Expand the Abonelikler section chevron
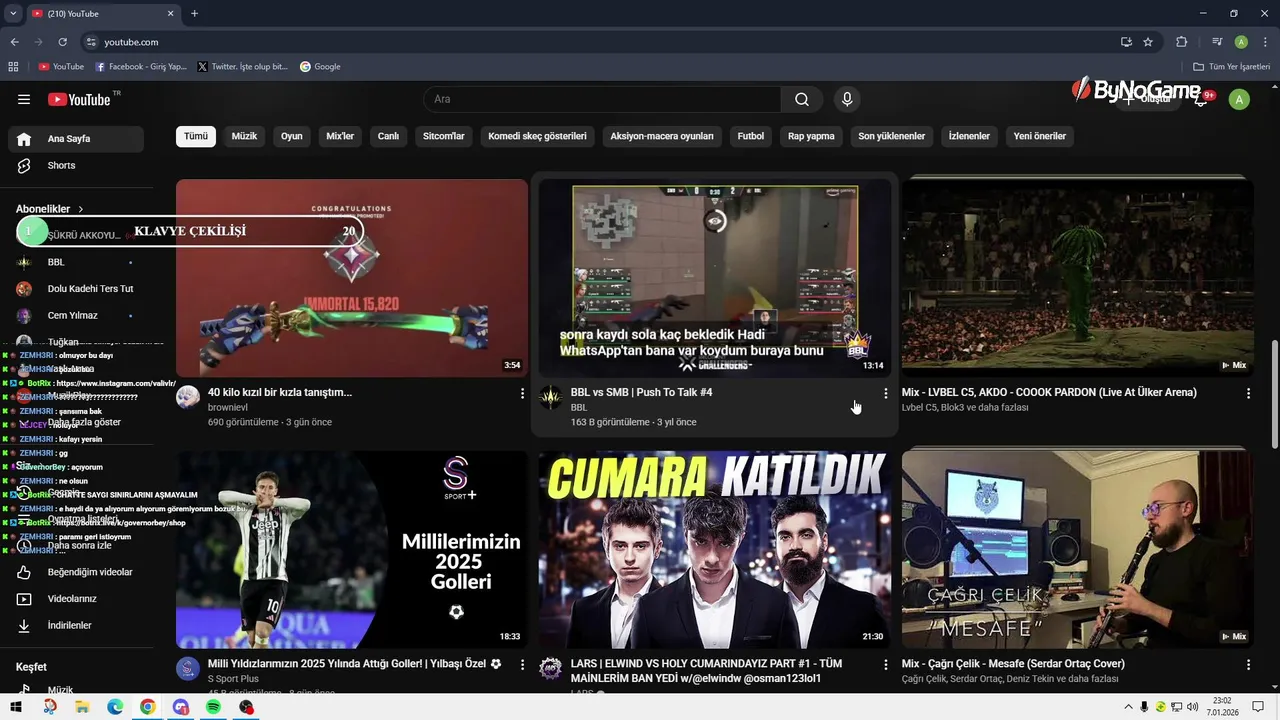 (x=81, y=209)
